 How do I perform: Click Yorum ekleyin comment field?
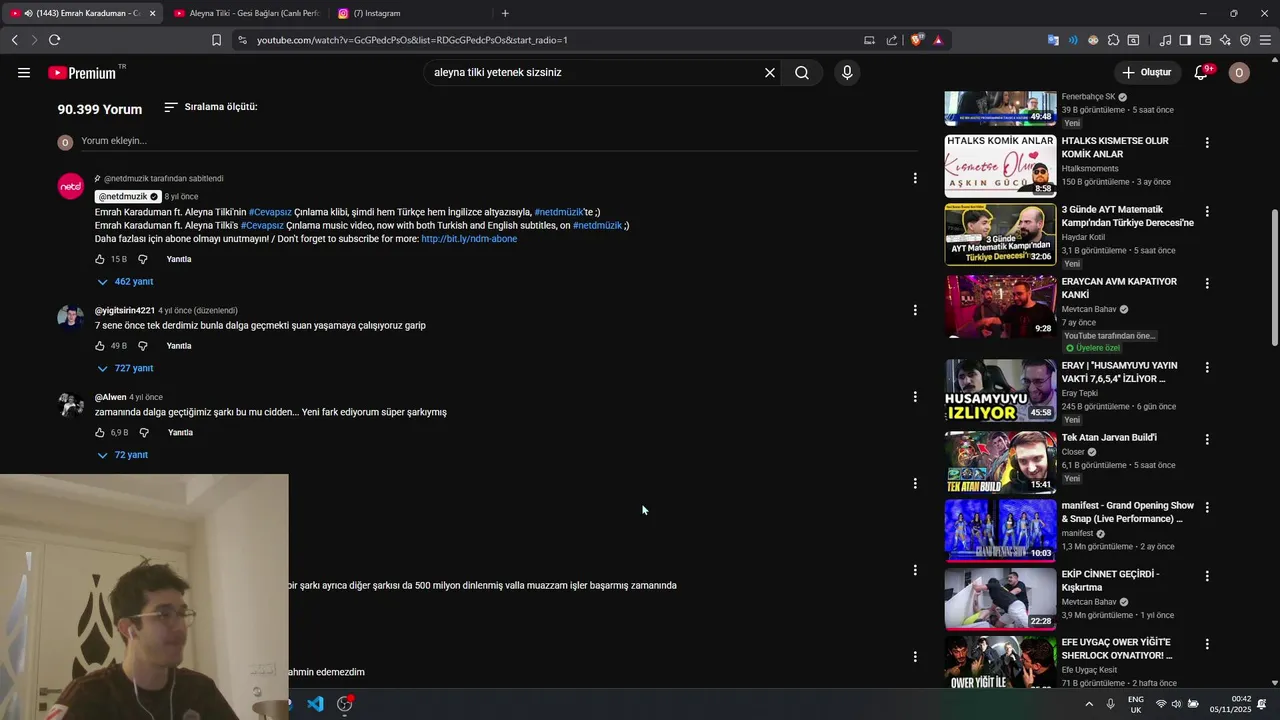pos(499,141)
